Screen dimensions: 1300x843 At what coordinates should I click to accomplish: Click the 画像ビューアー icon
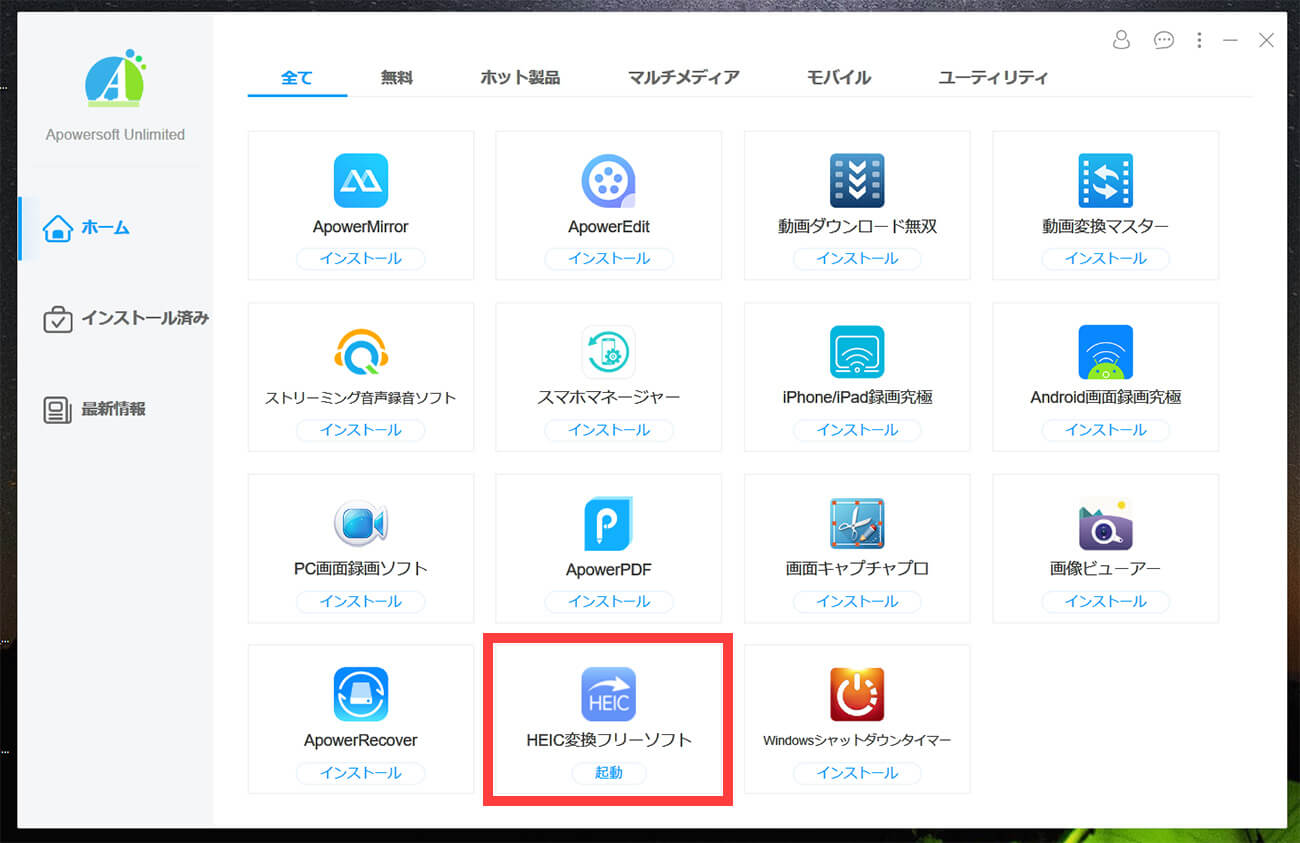coord(1105,523)
